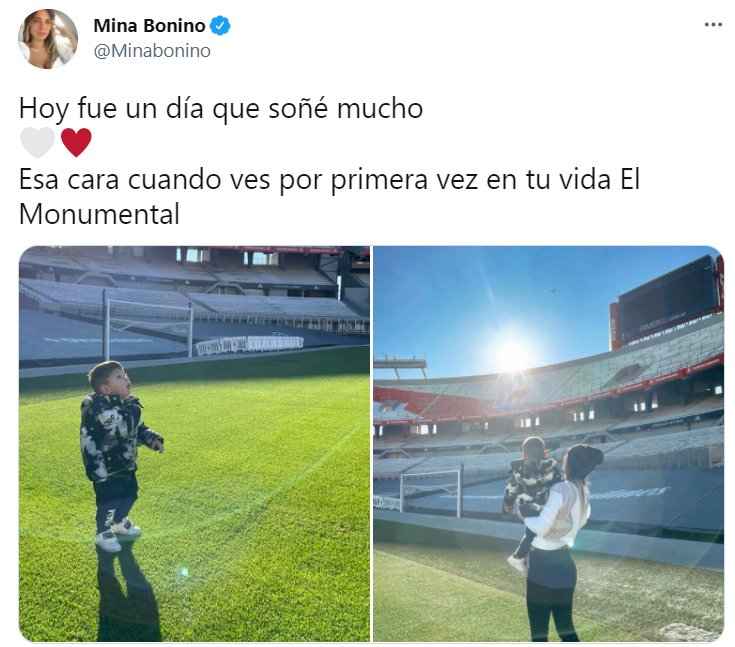Select the text 'Hoy fue un día que soñé mucho'
The image size is (735, 647).
coord(221,109)
